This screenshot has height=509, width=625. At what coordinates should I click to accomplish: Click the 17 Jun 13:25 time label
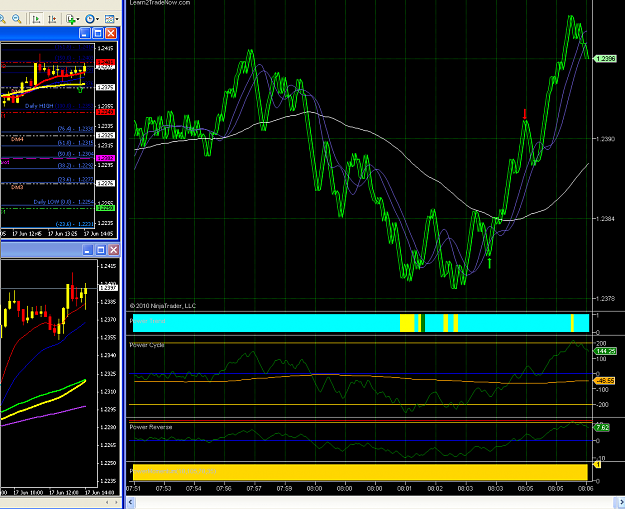63,234
